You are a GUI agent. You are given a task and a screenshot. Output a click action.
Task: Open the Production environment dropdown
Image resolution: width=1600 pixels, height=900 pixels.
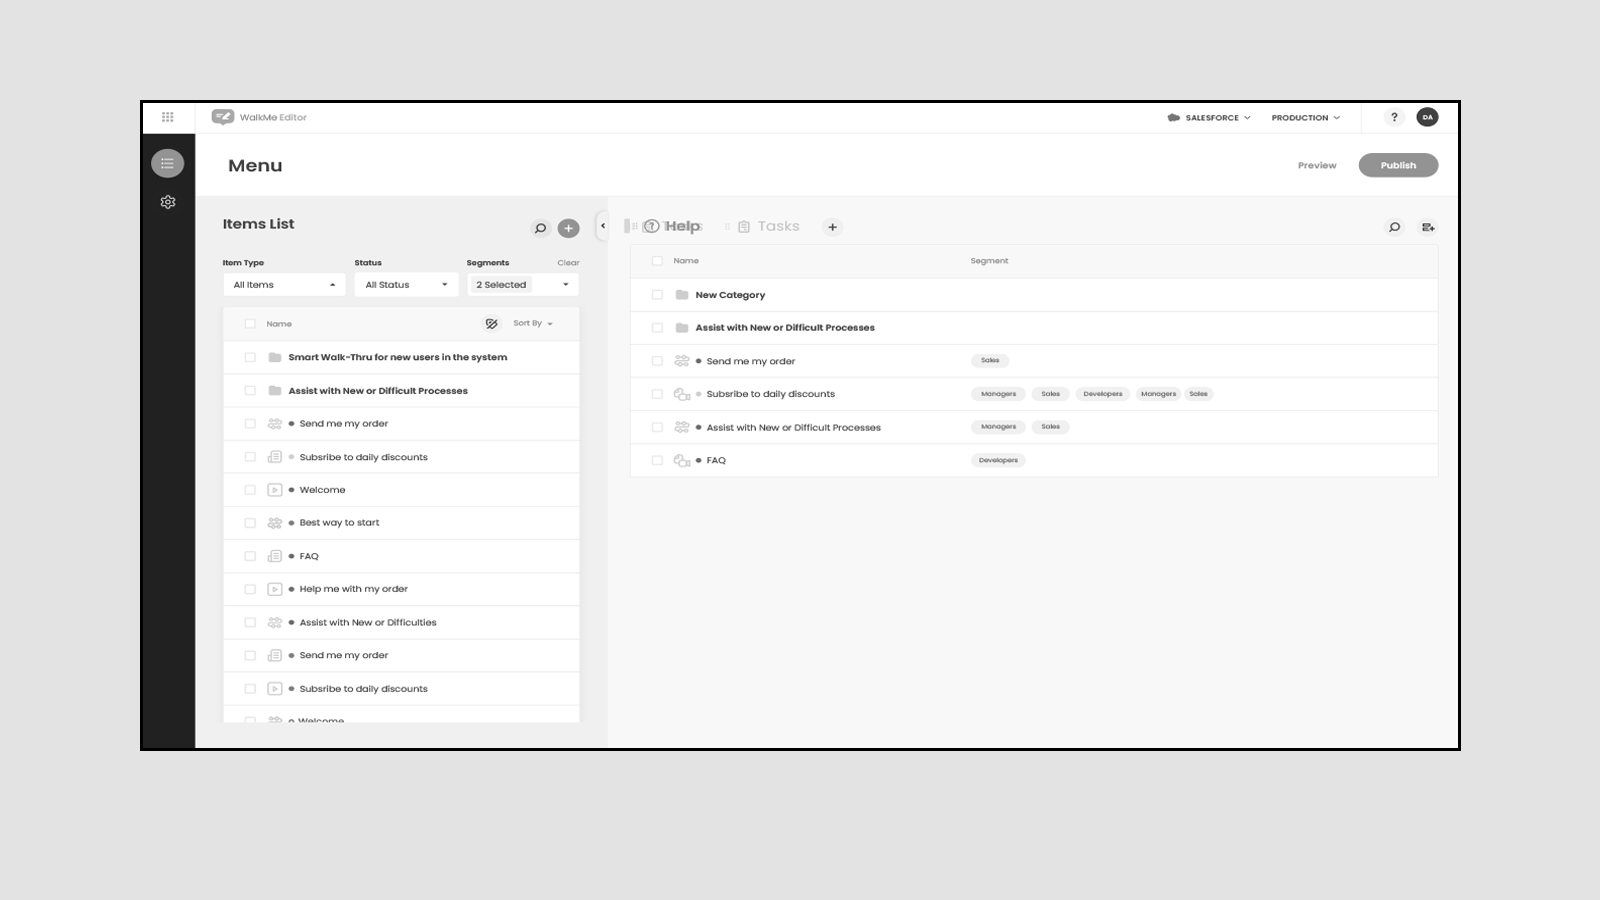tap(1306, 117)
